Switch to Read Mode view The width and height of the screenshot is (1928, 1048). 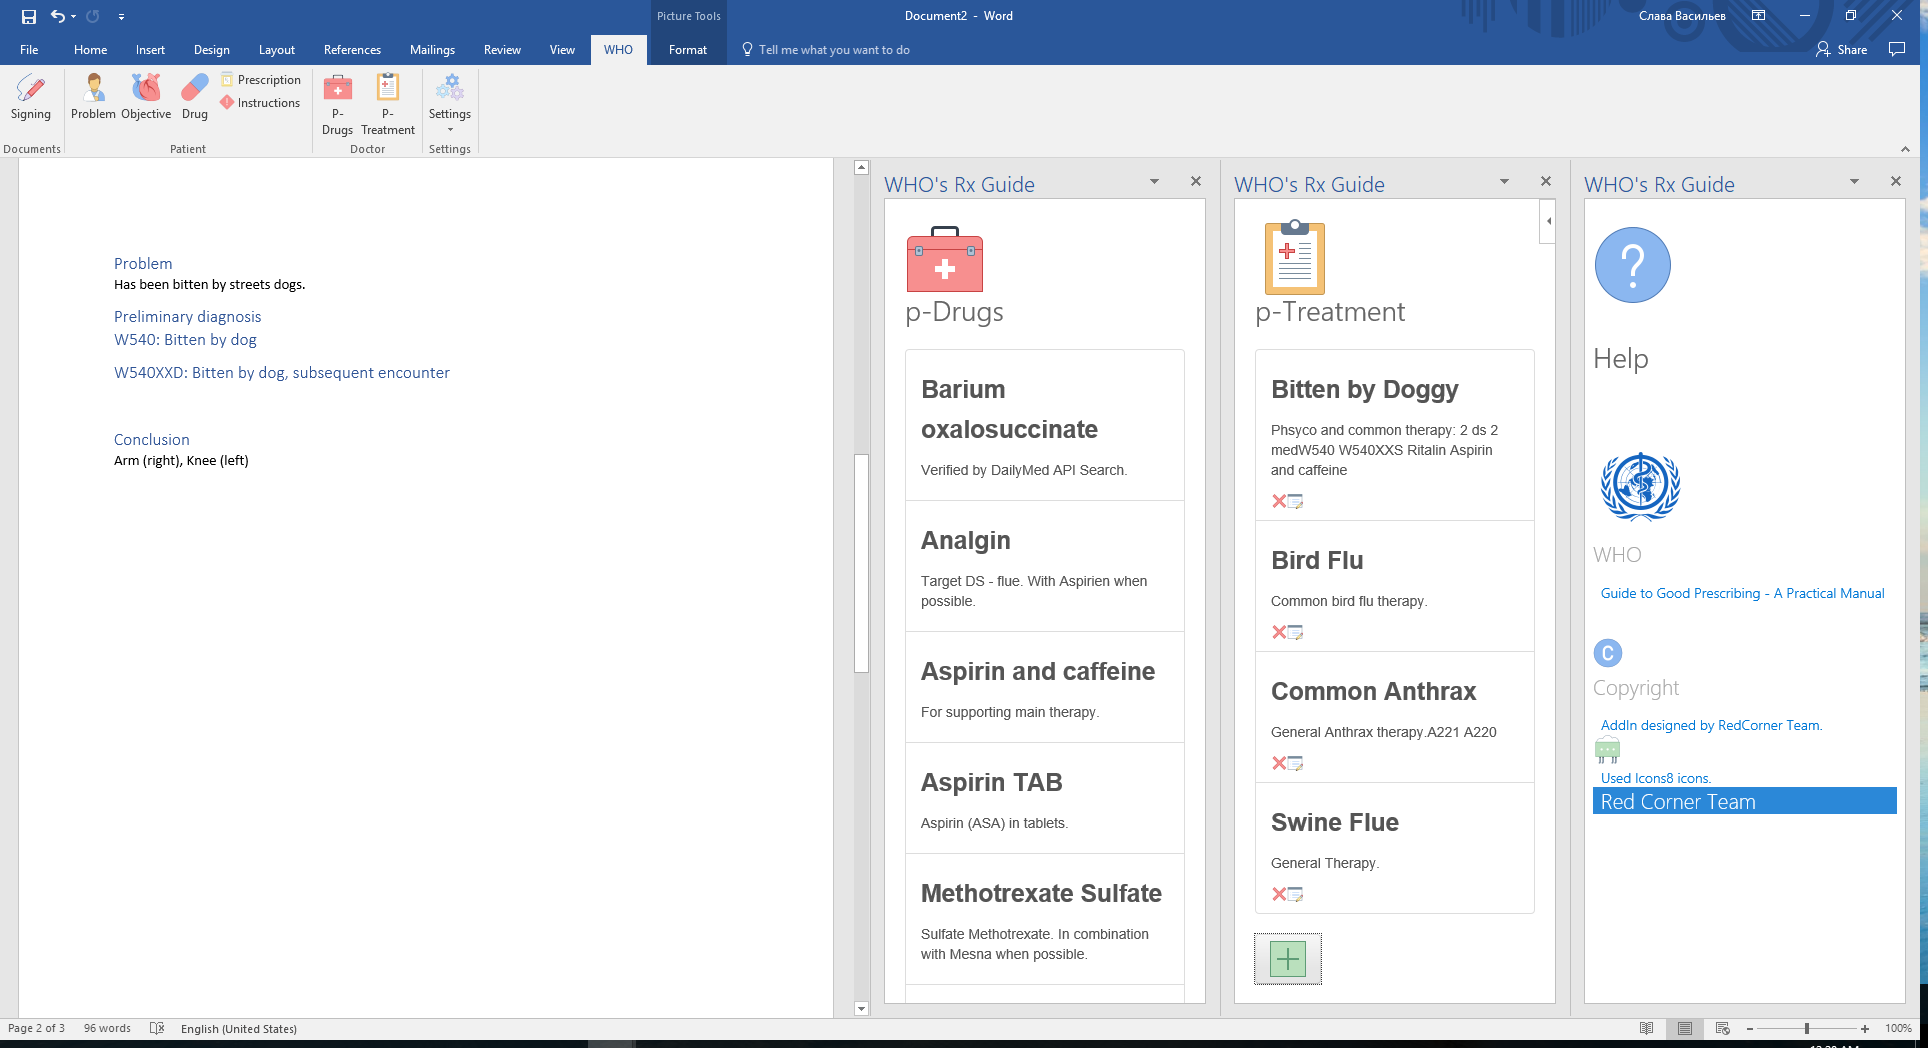pyautogui.click(x=1647, y=1028)
